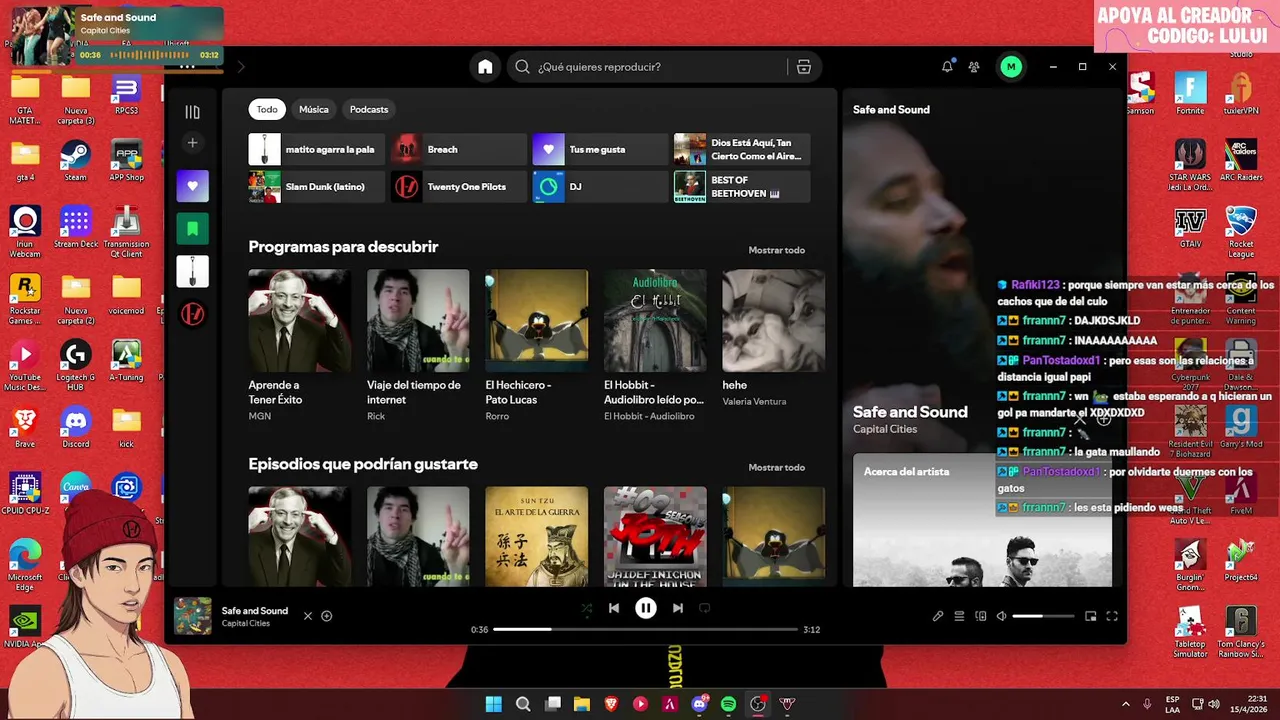1280x720 pixels.
Task: Open Safe and Sound title in right panel
Action: pos(910,412)
